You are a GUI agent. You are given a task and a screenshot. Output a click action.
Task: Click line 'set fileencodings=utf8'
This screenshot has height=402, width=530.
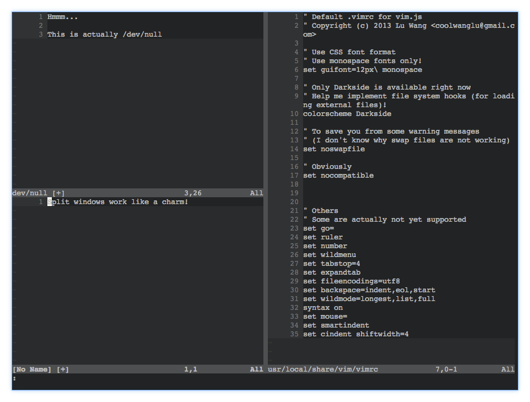[352, 281]
